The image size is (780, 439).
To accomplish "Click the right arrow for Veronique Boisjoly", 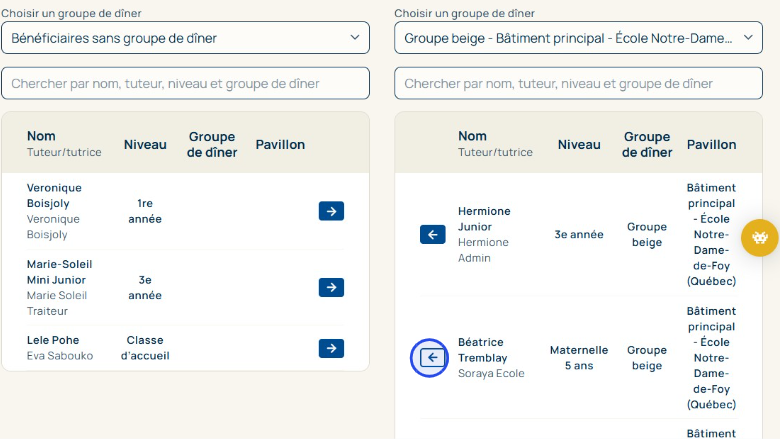I will pos(331,211).
